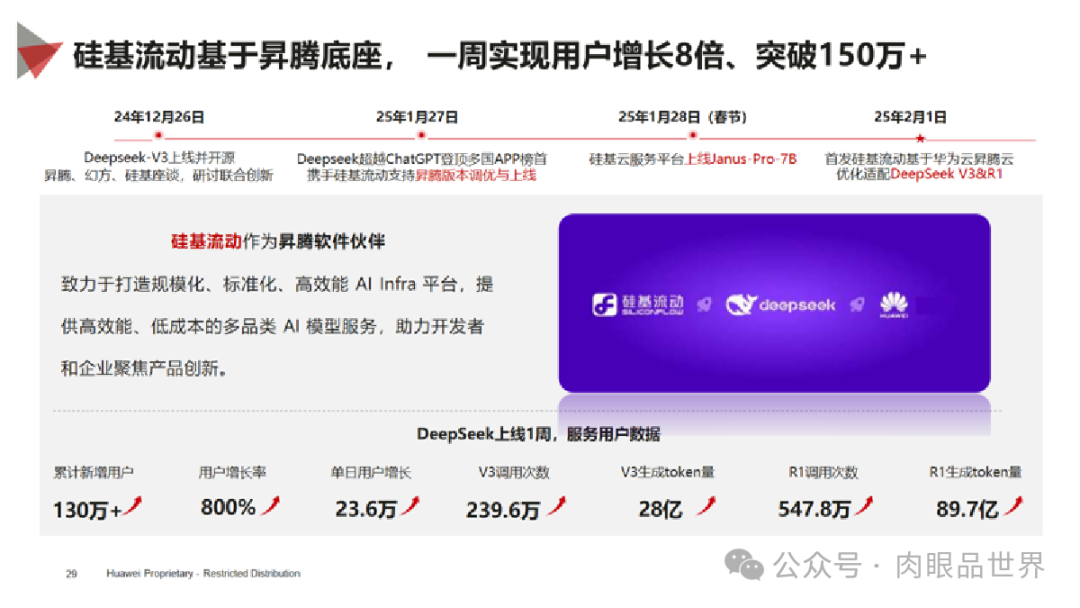Image resolution: width=1080 pixels, height=608 pixels.
Task: Click the text Deepseek-V3上线并开源
Action: tap(159, 158)
